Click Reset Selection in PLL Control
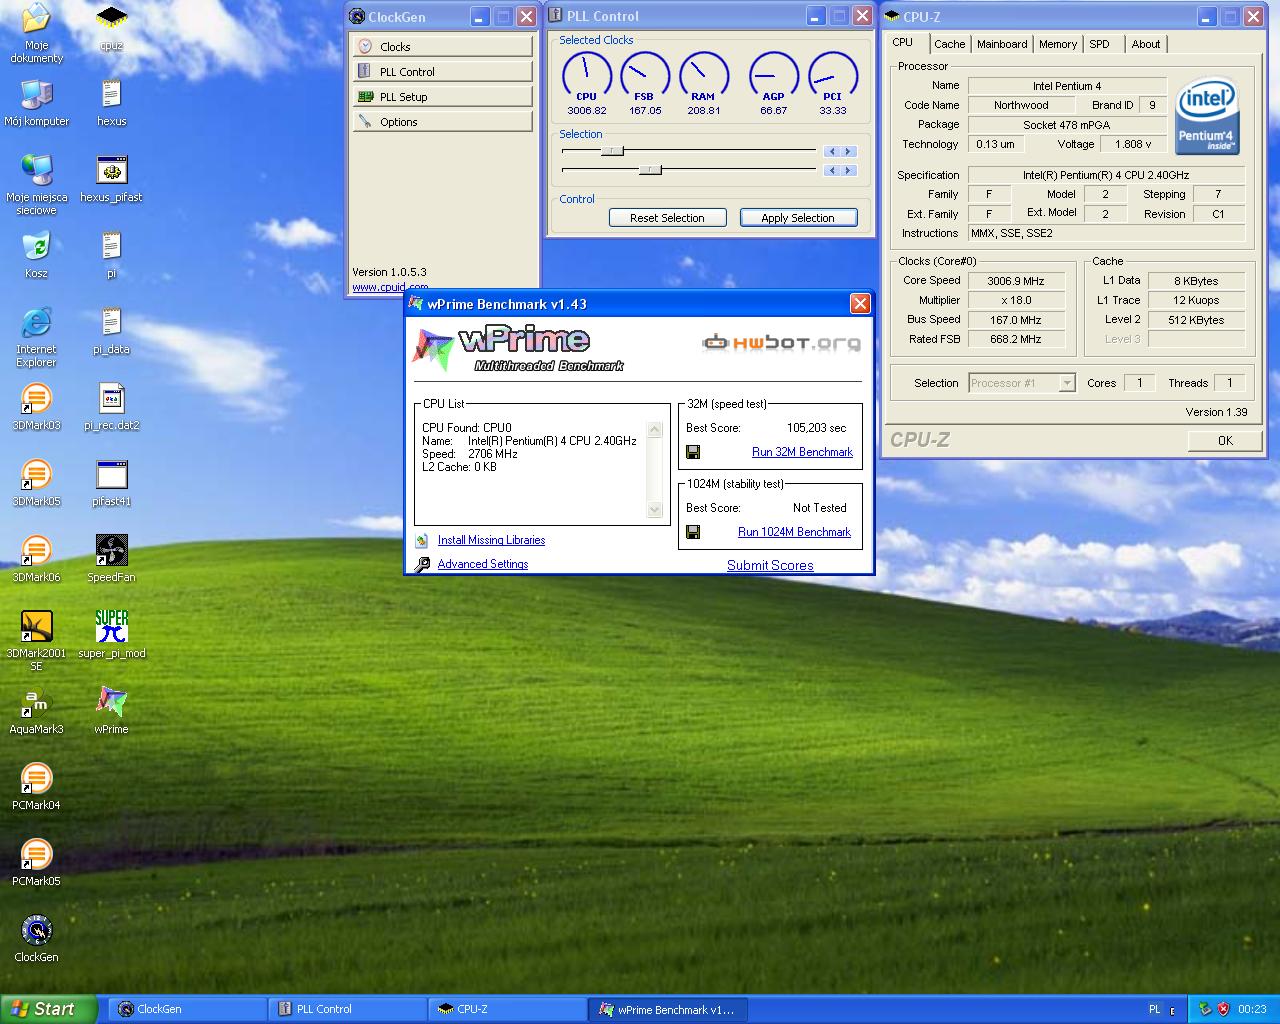The height and width of the screenshot is (1024, 1280). [x=667, y=218]
